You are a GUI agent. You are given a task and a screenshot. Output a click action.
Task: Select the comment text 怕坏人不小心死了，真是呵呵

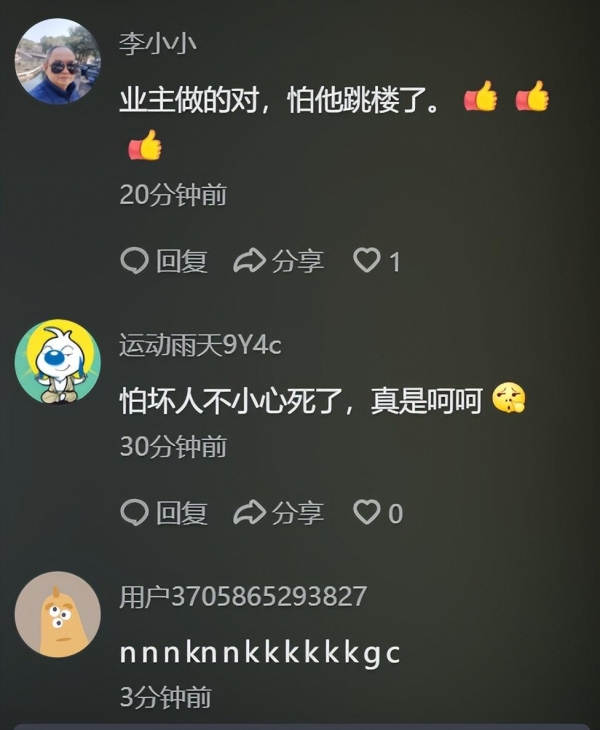tap(301, 401)
